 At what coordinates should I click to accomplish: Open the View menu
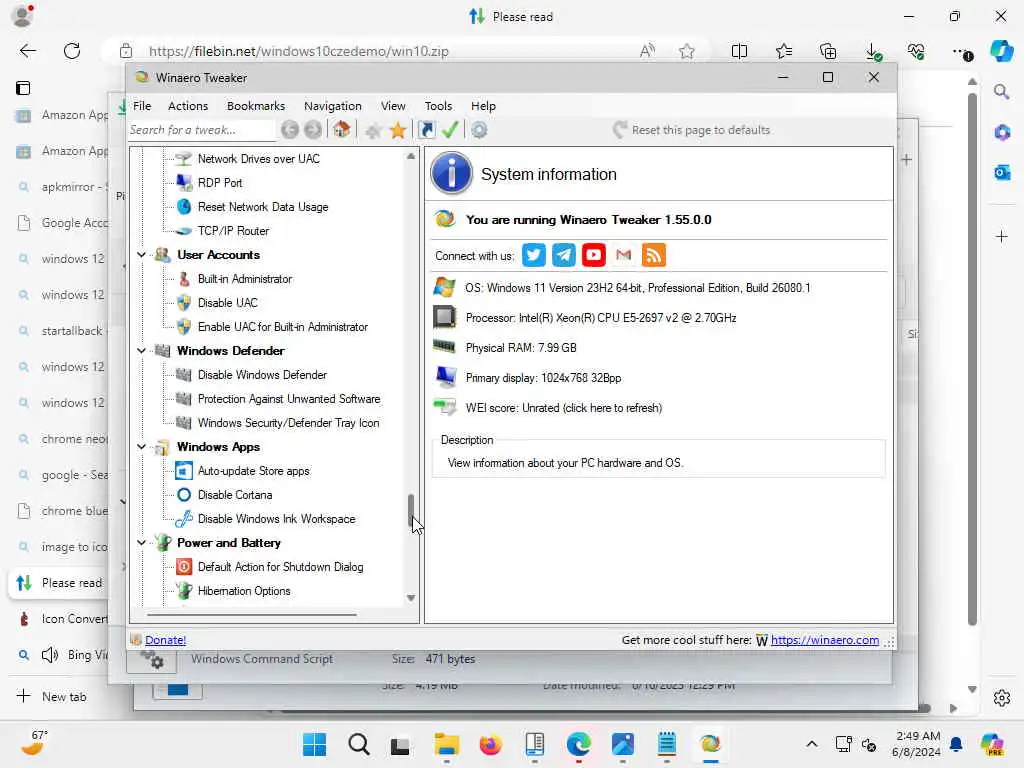tap(393, 106)
